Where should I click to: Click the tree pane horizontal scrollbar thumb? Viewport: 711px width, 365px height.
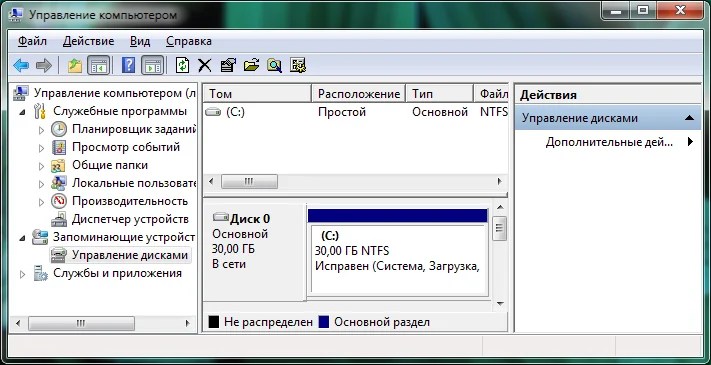81,323
